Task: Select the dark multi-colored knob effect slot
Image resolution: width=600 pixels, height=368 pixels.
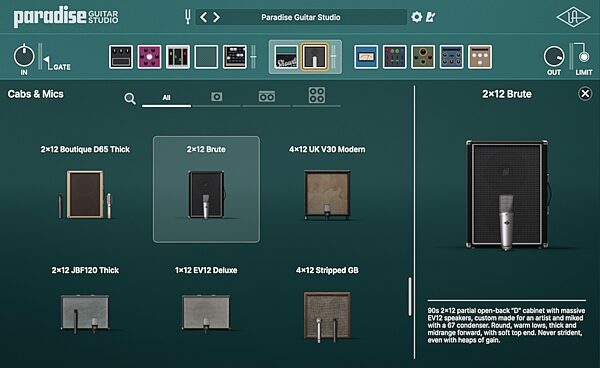Action: click(395, 57)
